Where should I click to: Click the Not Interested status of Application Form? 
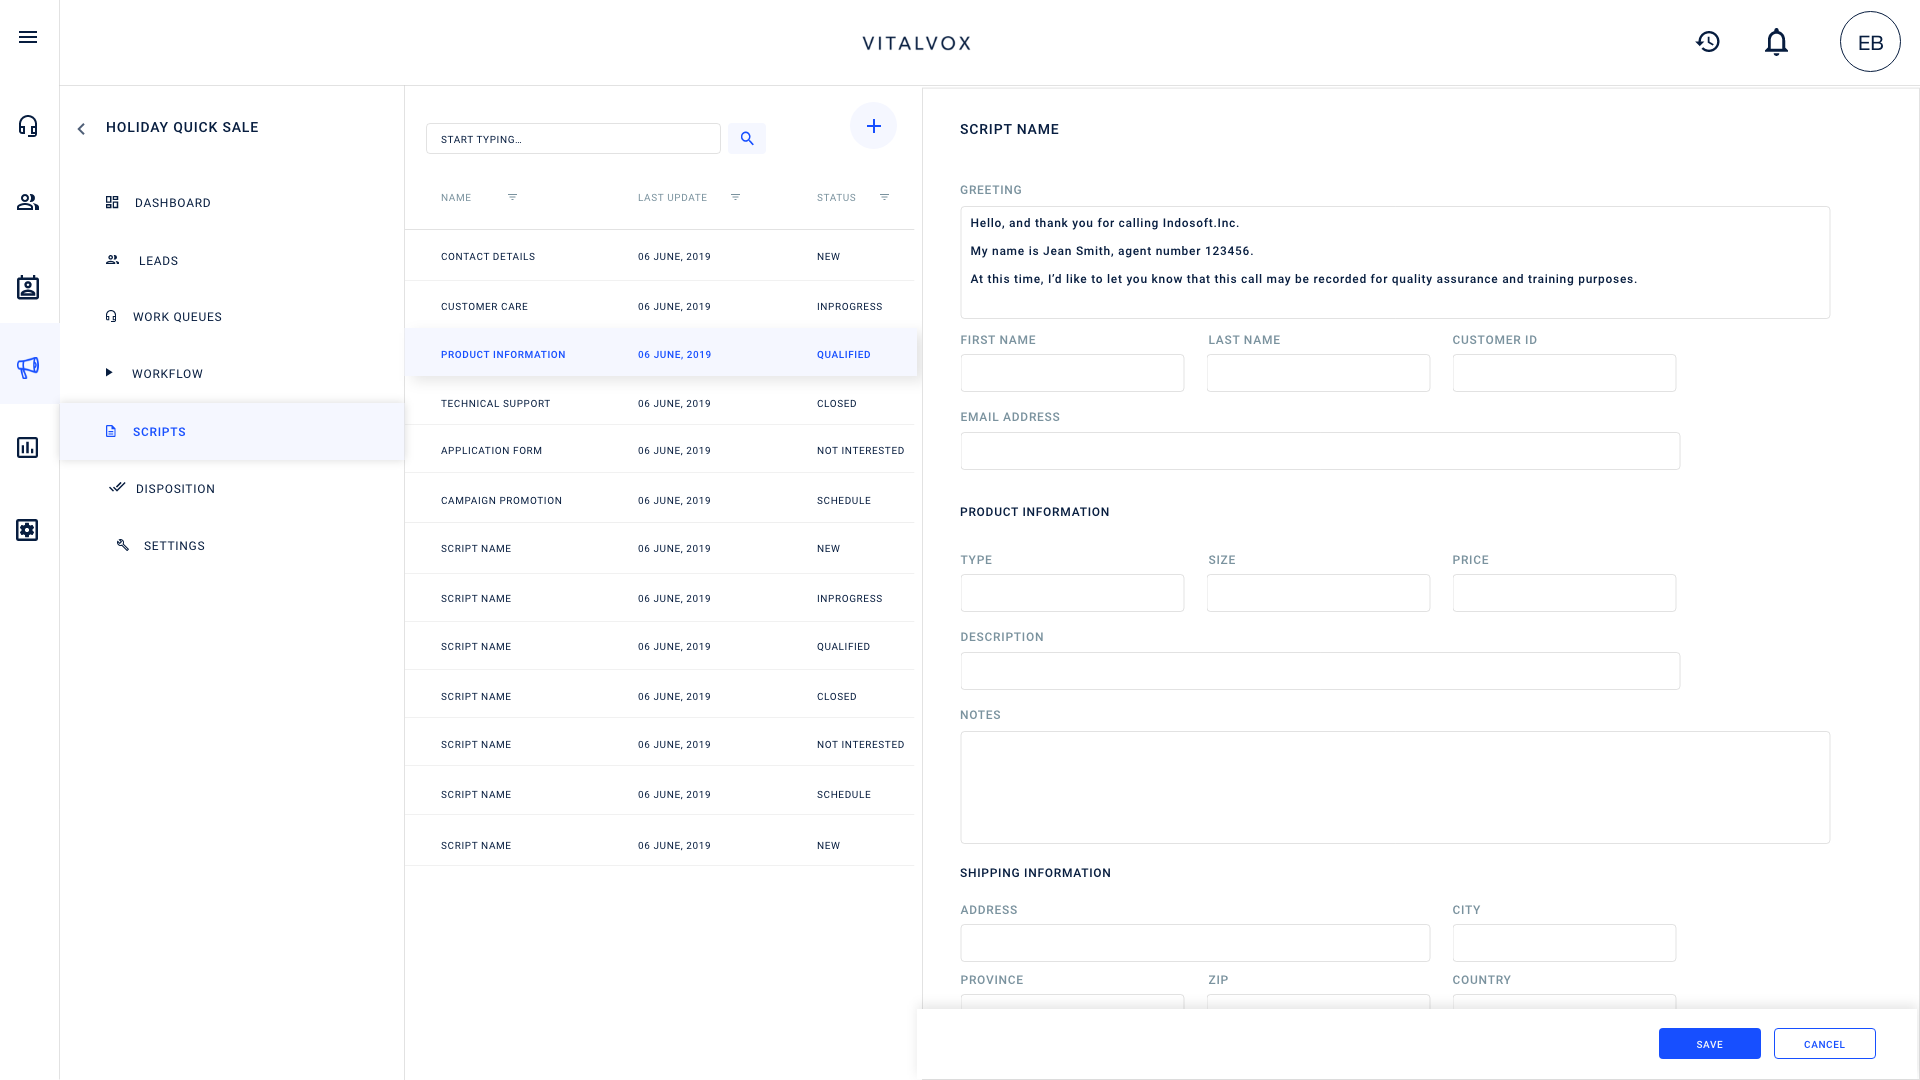(x=860, y=451)
